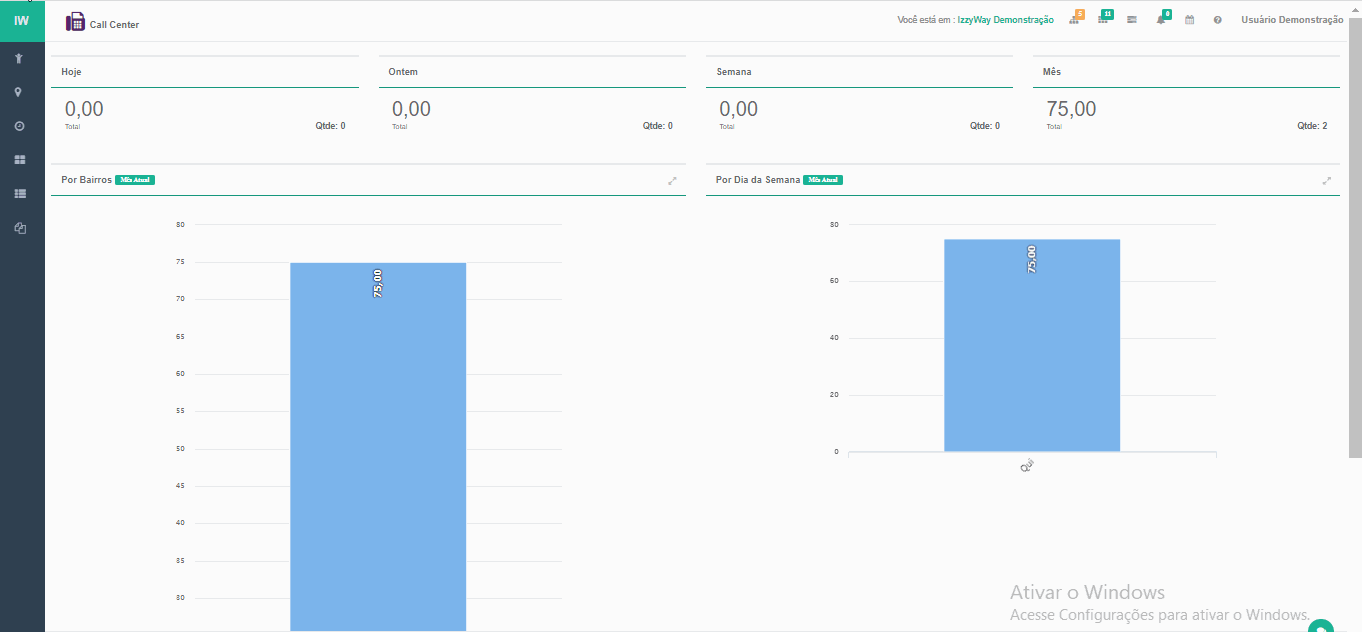The width and height of the screenshot is (1362, 632).
Task: Click the Call Center phone icon
Action: click(x=75, y=22)
